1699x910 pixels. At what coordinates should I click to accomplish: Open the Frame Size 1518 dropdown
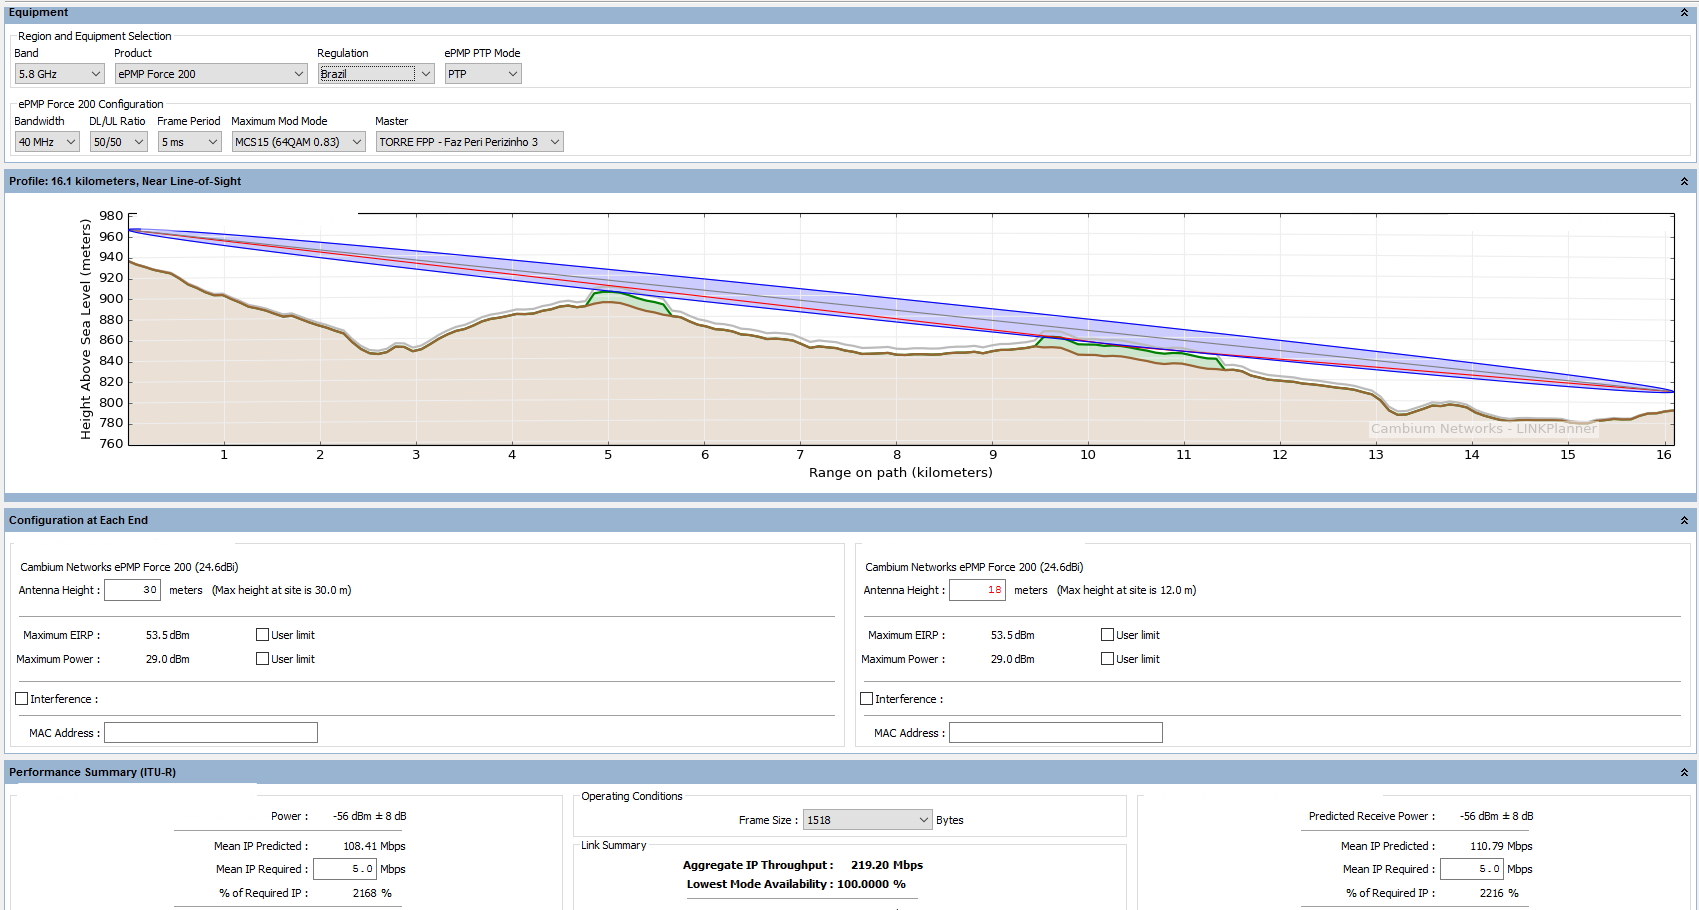pyautogui.click(x=868, y=820)
